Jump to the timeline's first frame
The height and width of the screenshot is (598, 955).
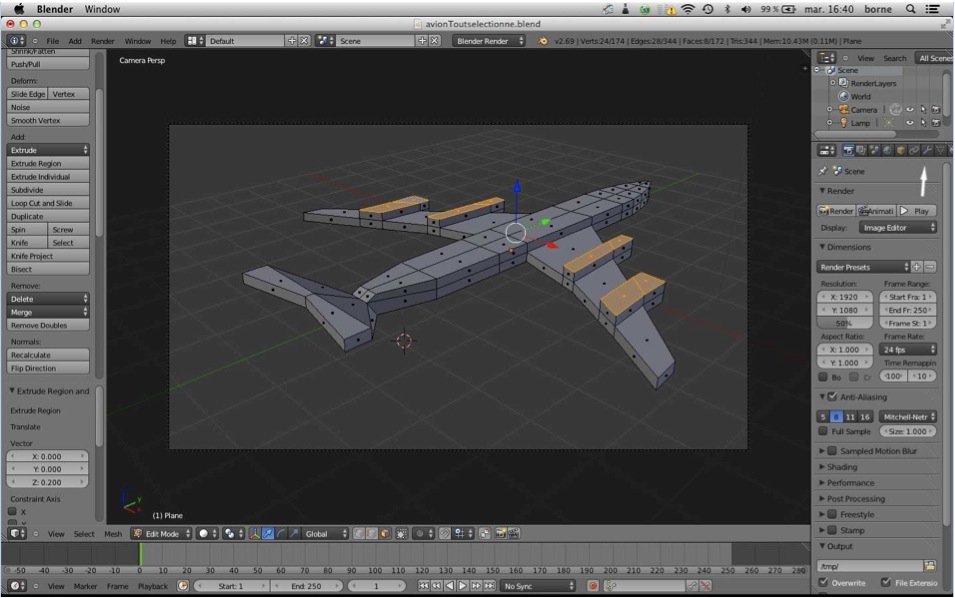[423, 585]
